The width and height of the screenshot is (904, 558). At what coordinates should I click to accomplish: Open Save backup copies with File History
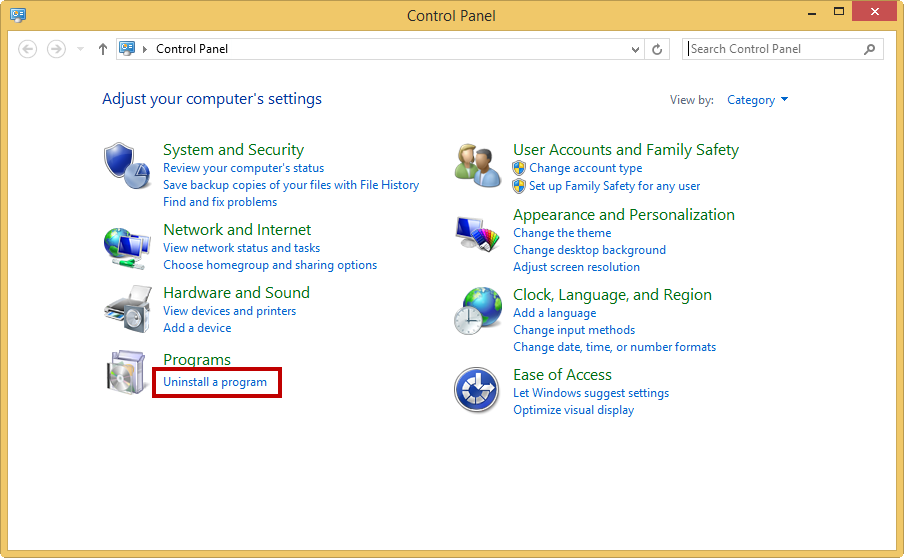(x=291, y=185)
